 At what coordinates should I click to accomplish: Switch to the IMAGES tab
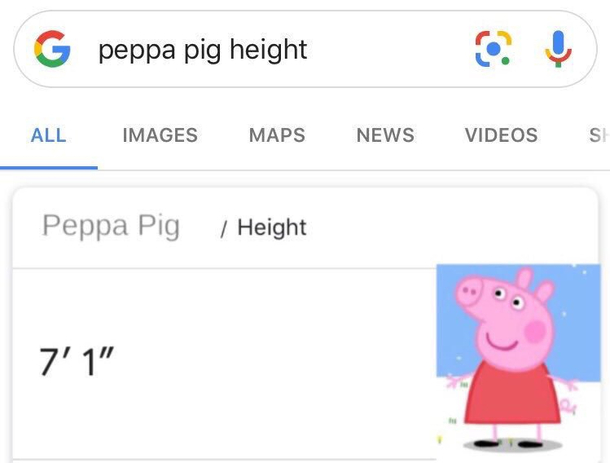coord(160,135)
